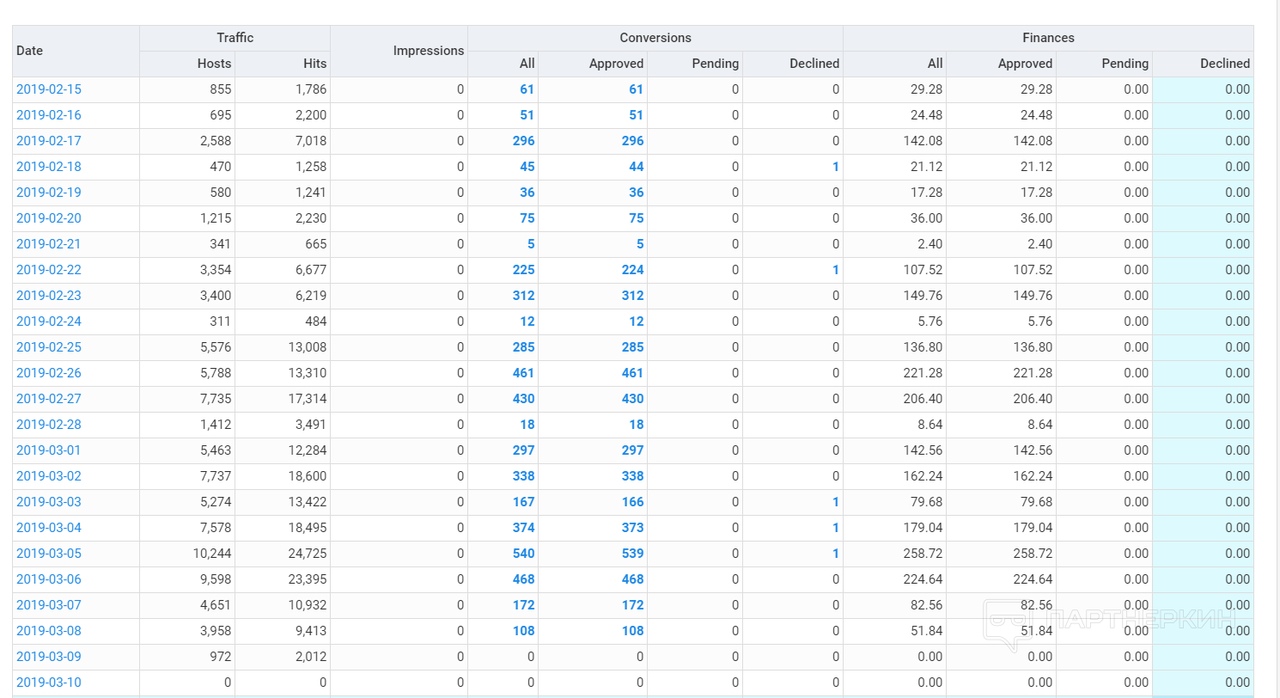Sort by Hosts column header
1280x698 pixels.
[214, 64]
